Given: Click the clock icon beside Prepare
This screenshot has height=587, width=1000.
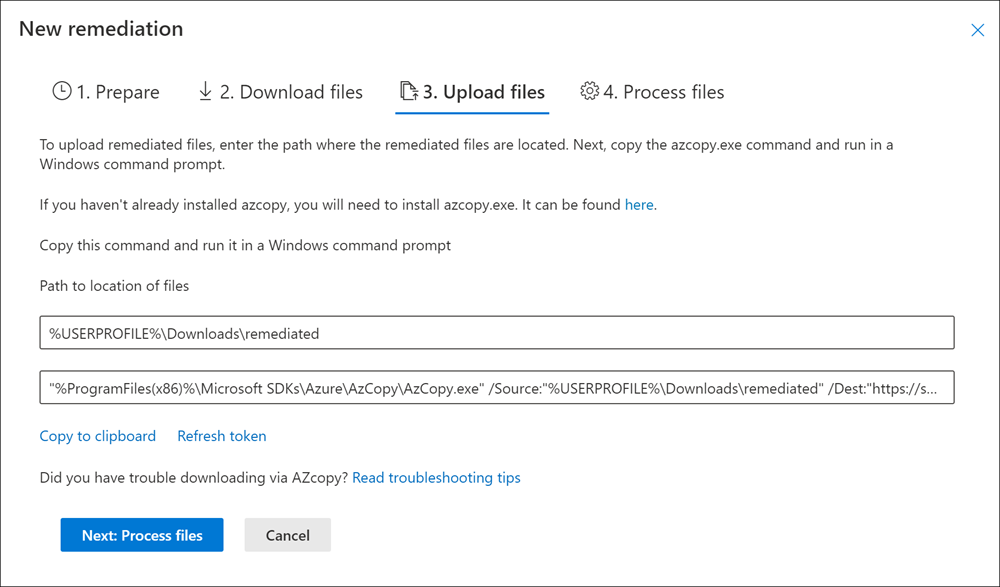Looking at the screenshot, I should 62,91.
